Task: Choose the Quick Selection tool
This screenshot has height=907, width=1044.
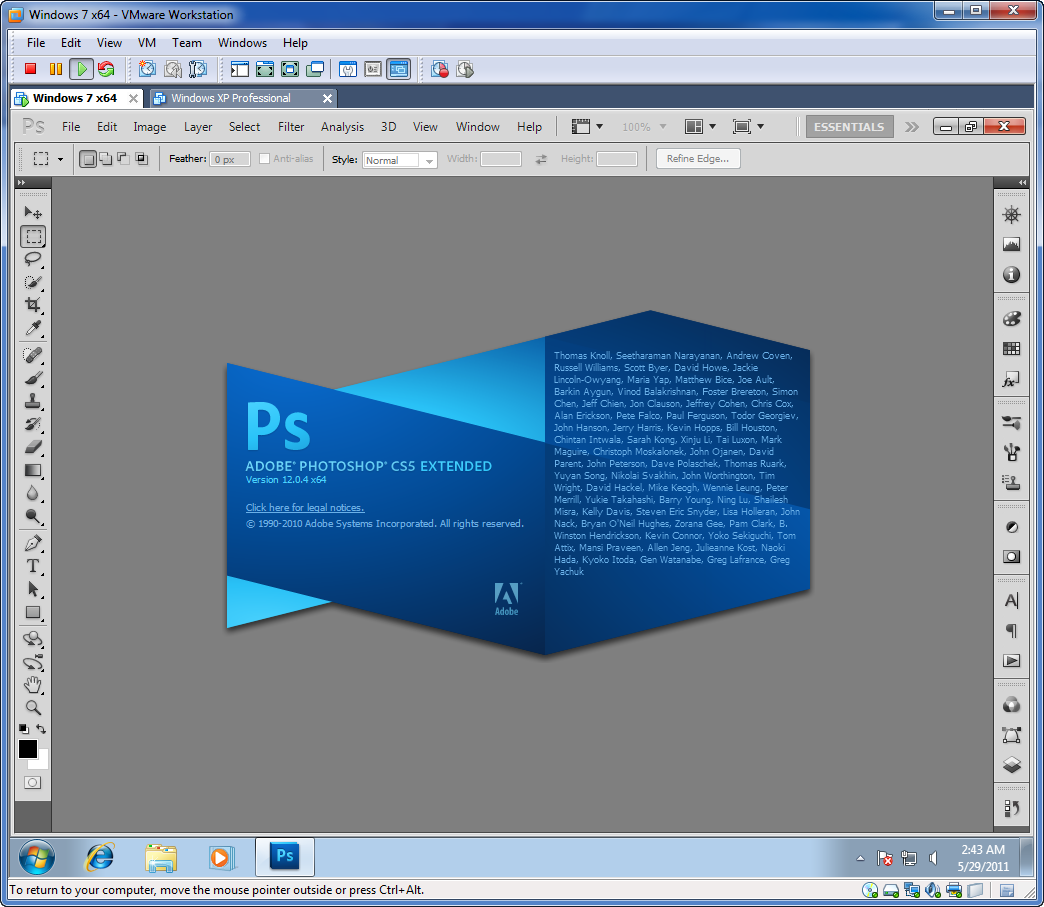Action: tap(33, 282)
